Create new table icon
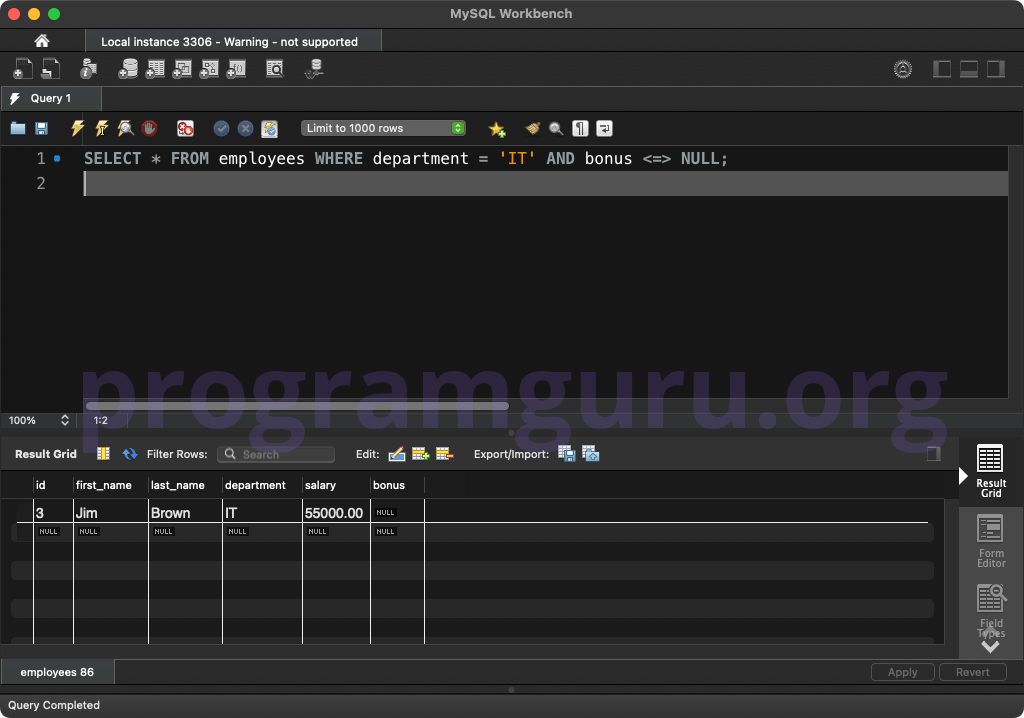 point(155,69)
